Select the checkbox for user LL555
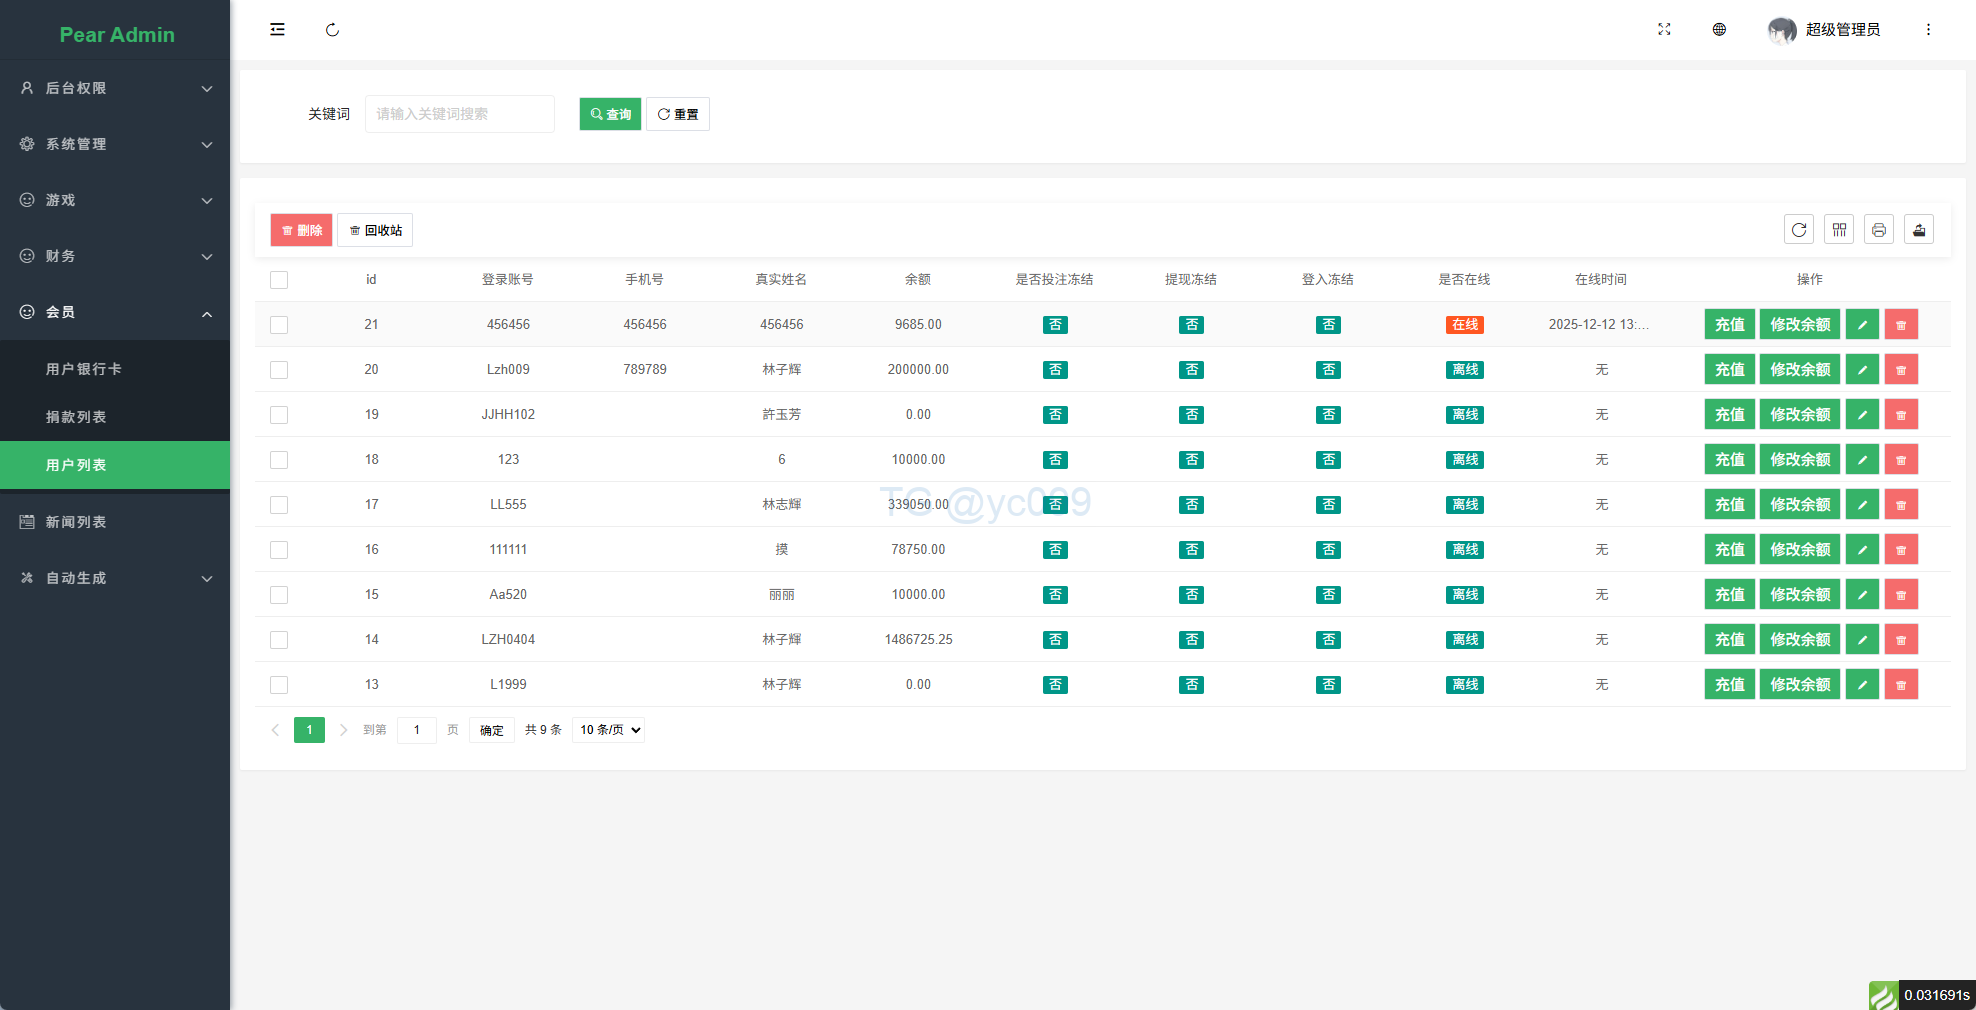 coord(279,505)
